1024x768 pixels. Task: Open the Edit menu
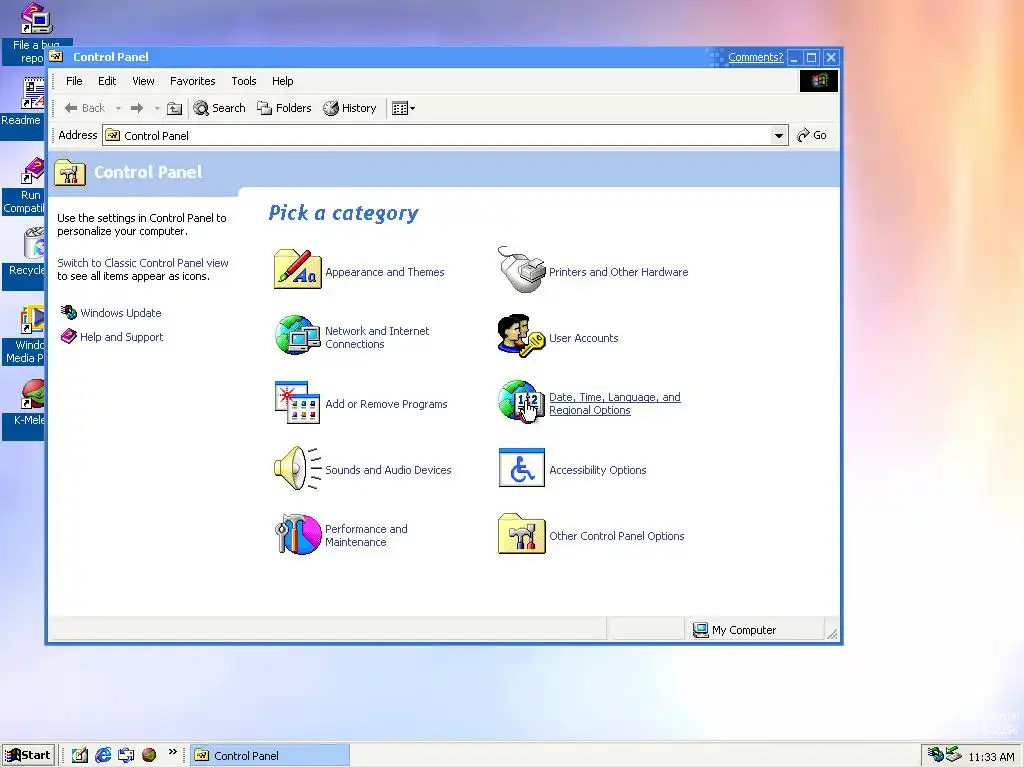tap(107, 81)
